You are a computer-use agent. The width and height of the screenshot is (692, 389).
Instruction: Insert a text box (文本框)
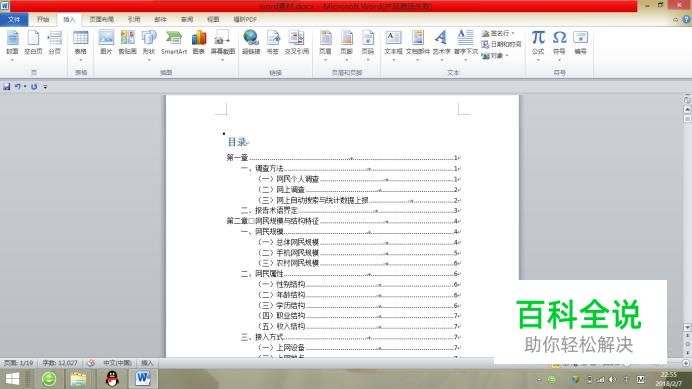click(393, 45)
